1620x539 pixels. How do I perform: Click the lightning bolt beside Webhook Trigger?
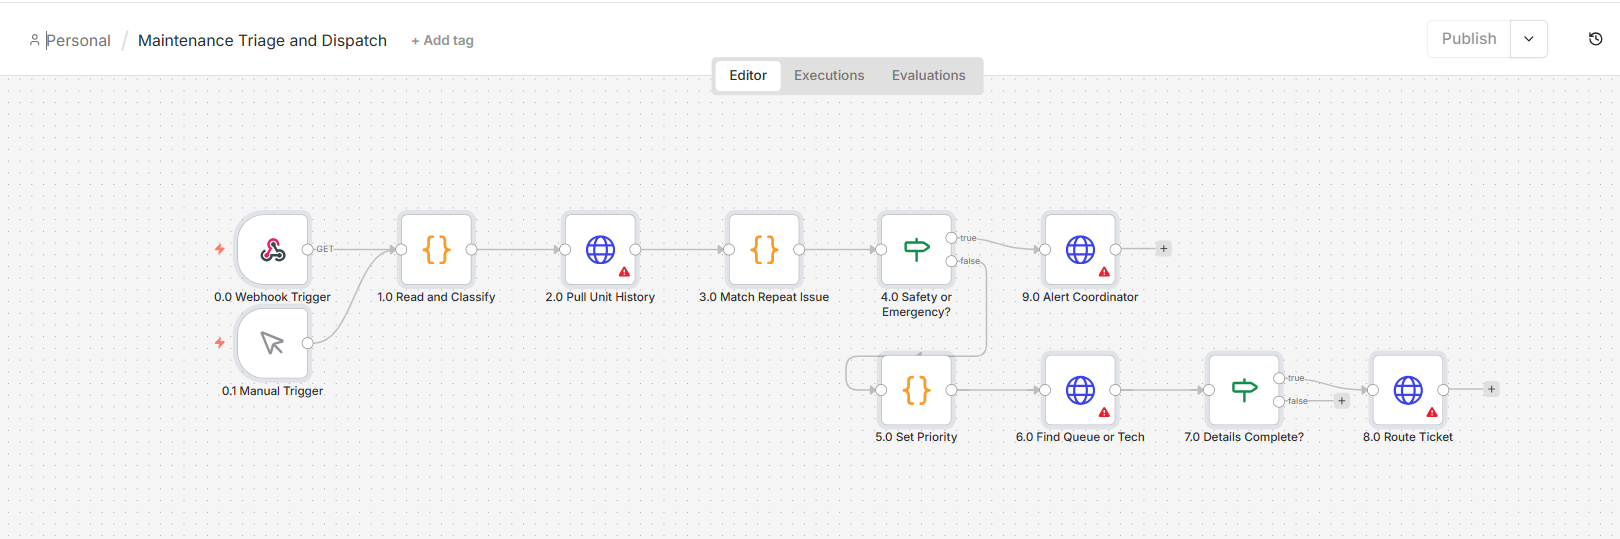(220, 249)
